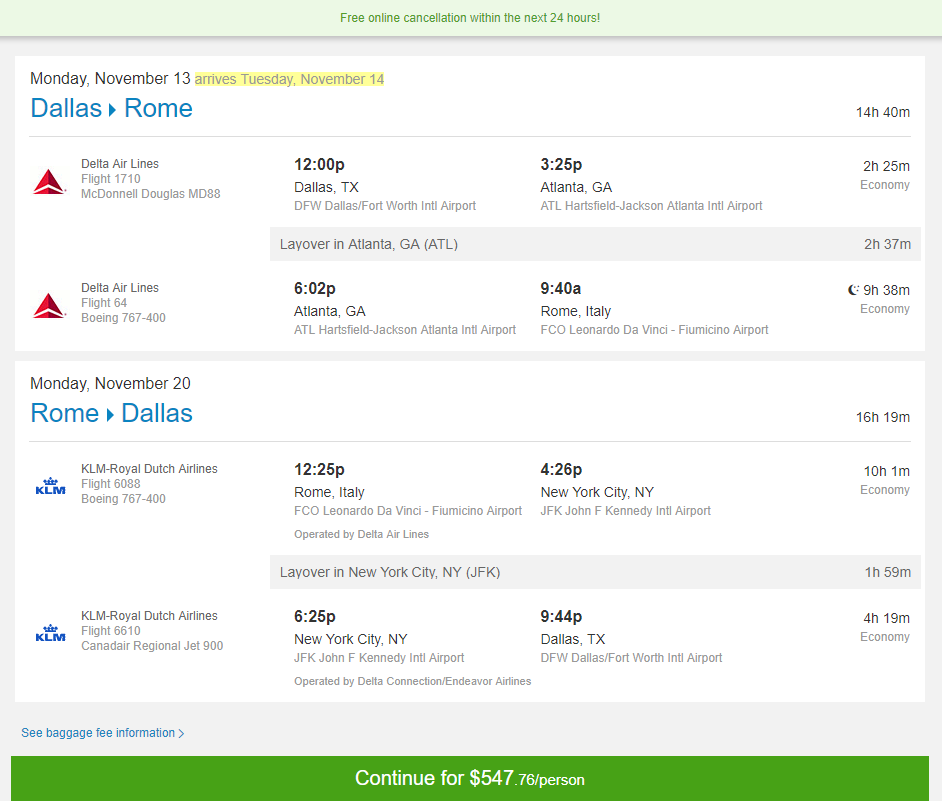
Task: Click the 9:44p arrival time
Action: coord(561,617)
